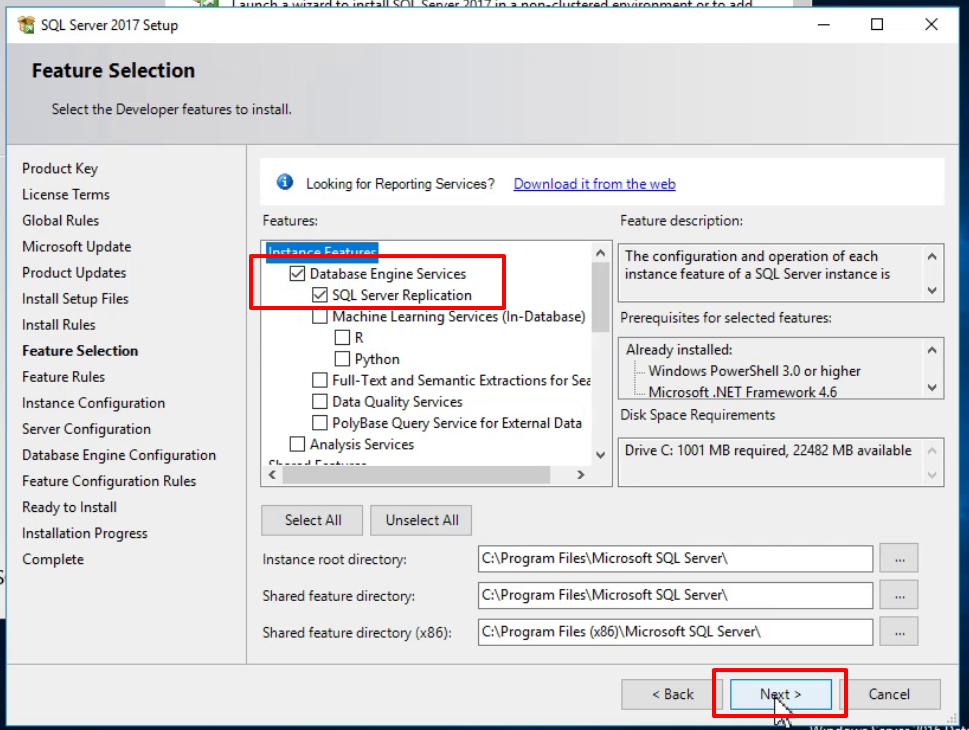Screen dimensions: 969x730
Task: Cancel the SQL Server setup
Action: [x=889, y=694]
